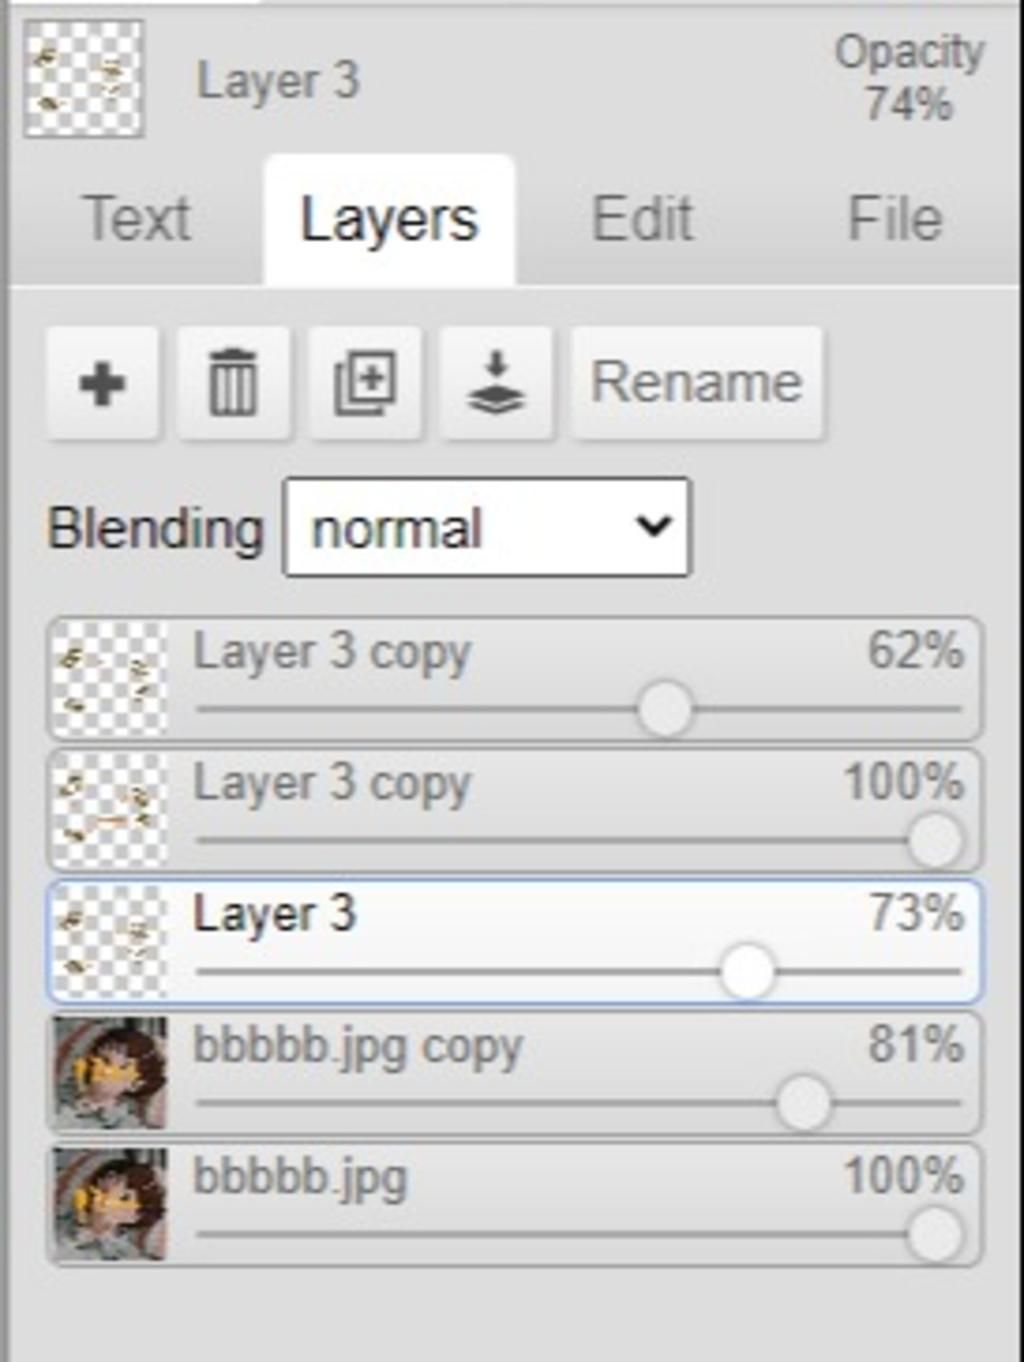Click the top Layer 3 copy thumbnail
The image size is (1024, 1362).
pos(109,679)
